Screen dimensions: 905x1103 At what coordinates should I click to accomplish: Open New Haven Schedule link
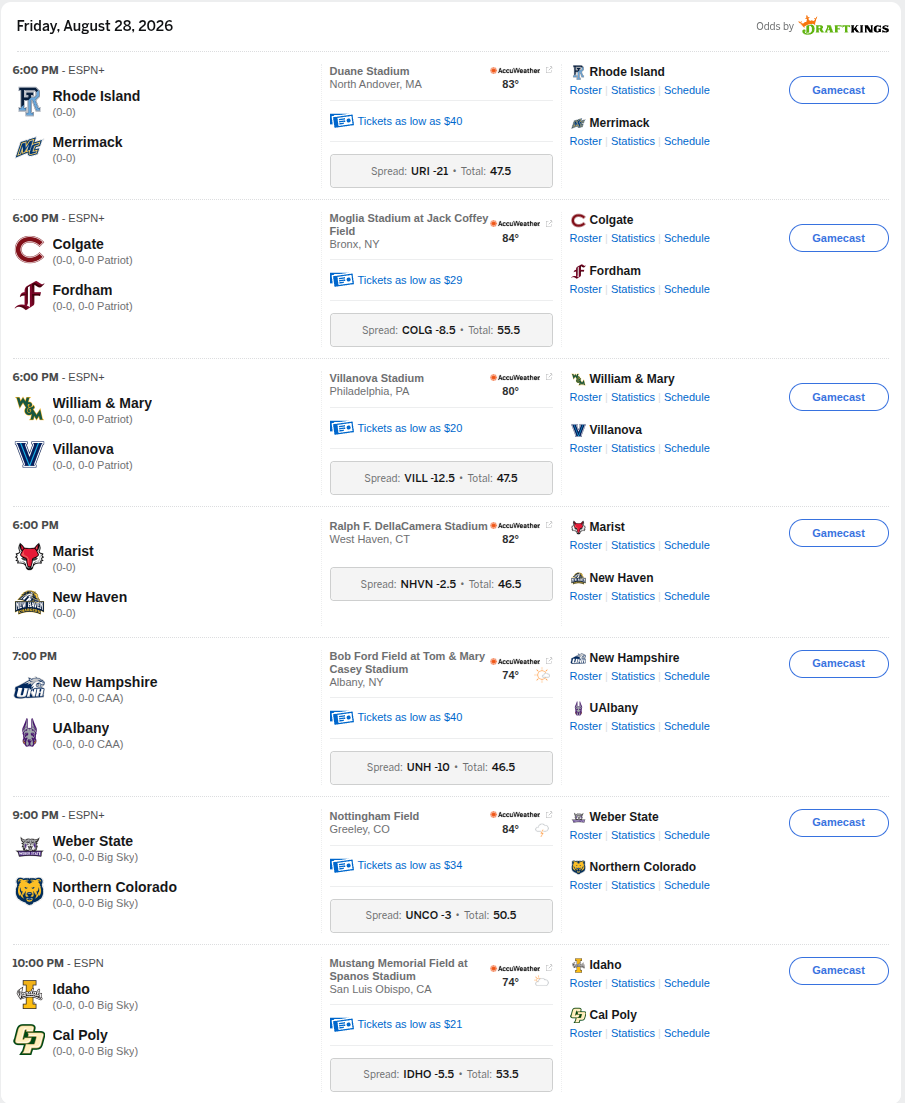pyautogui.click(x=686, y=596)
